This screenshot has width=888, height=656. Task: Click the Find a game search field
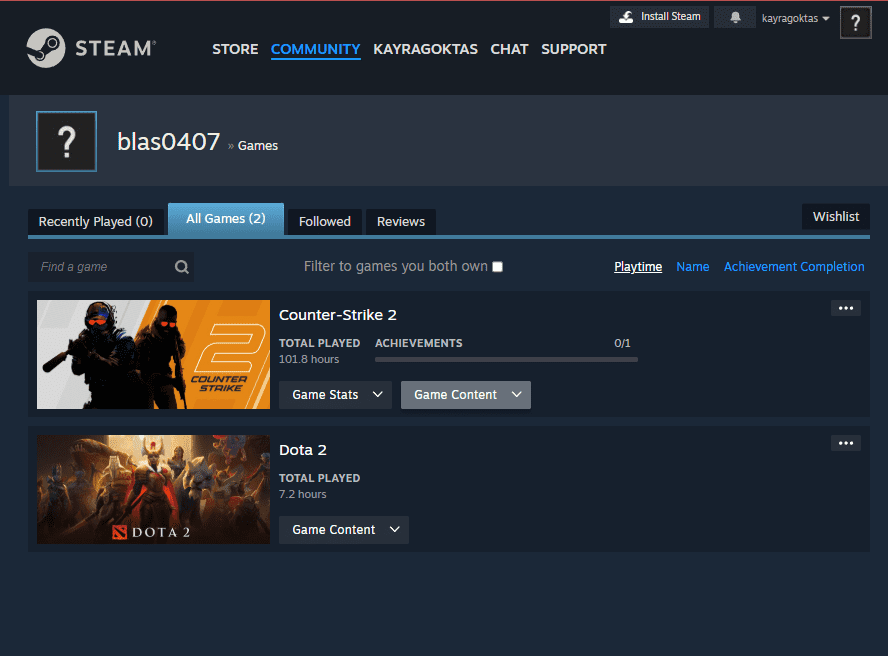[x=100, y=267]
